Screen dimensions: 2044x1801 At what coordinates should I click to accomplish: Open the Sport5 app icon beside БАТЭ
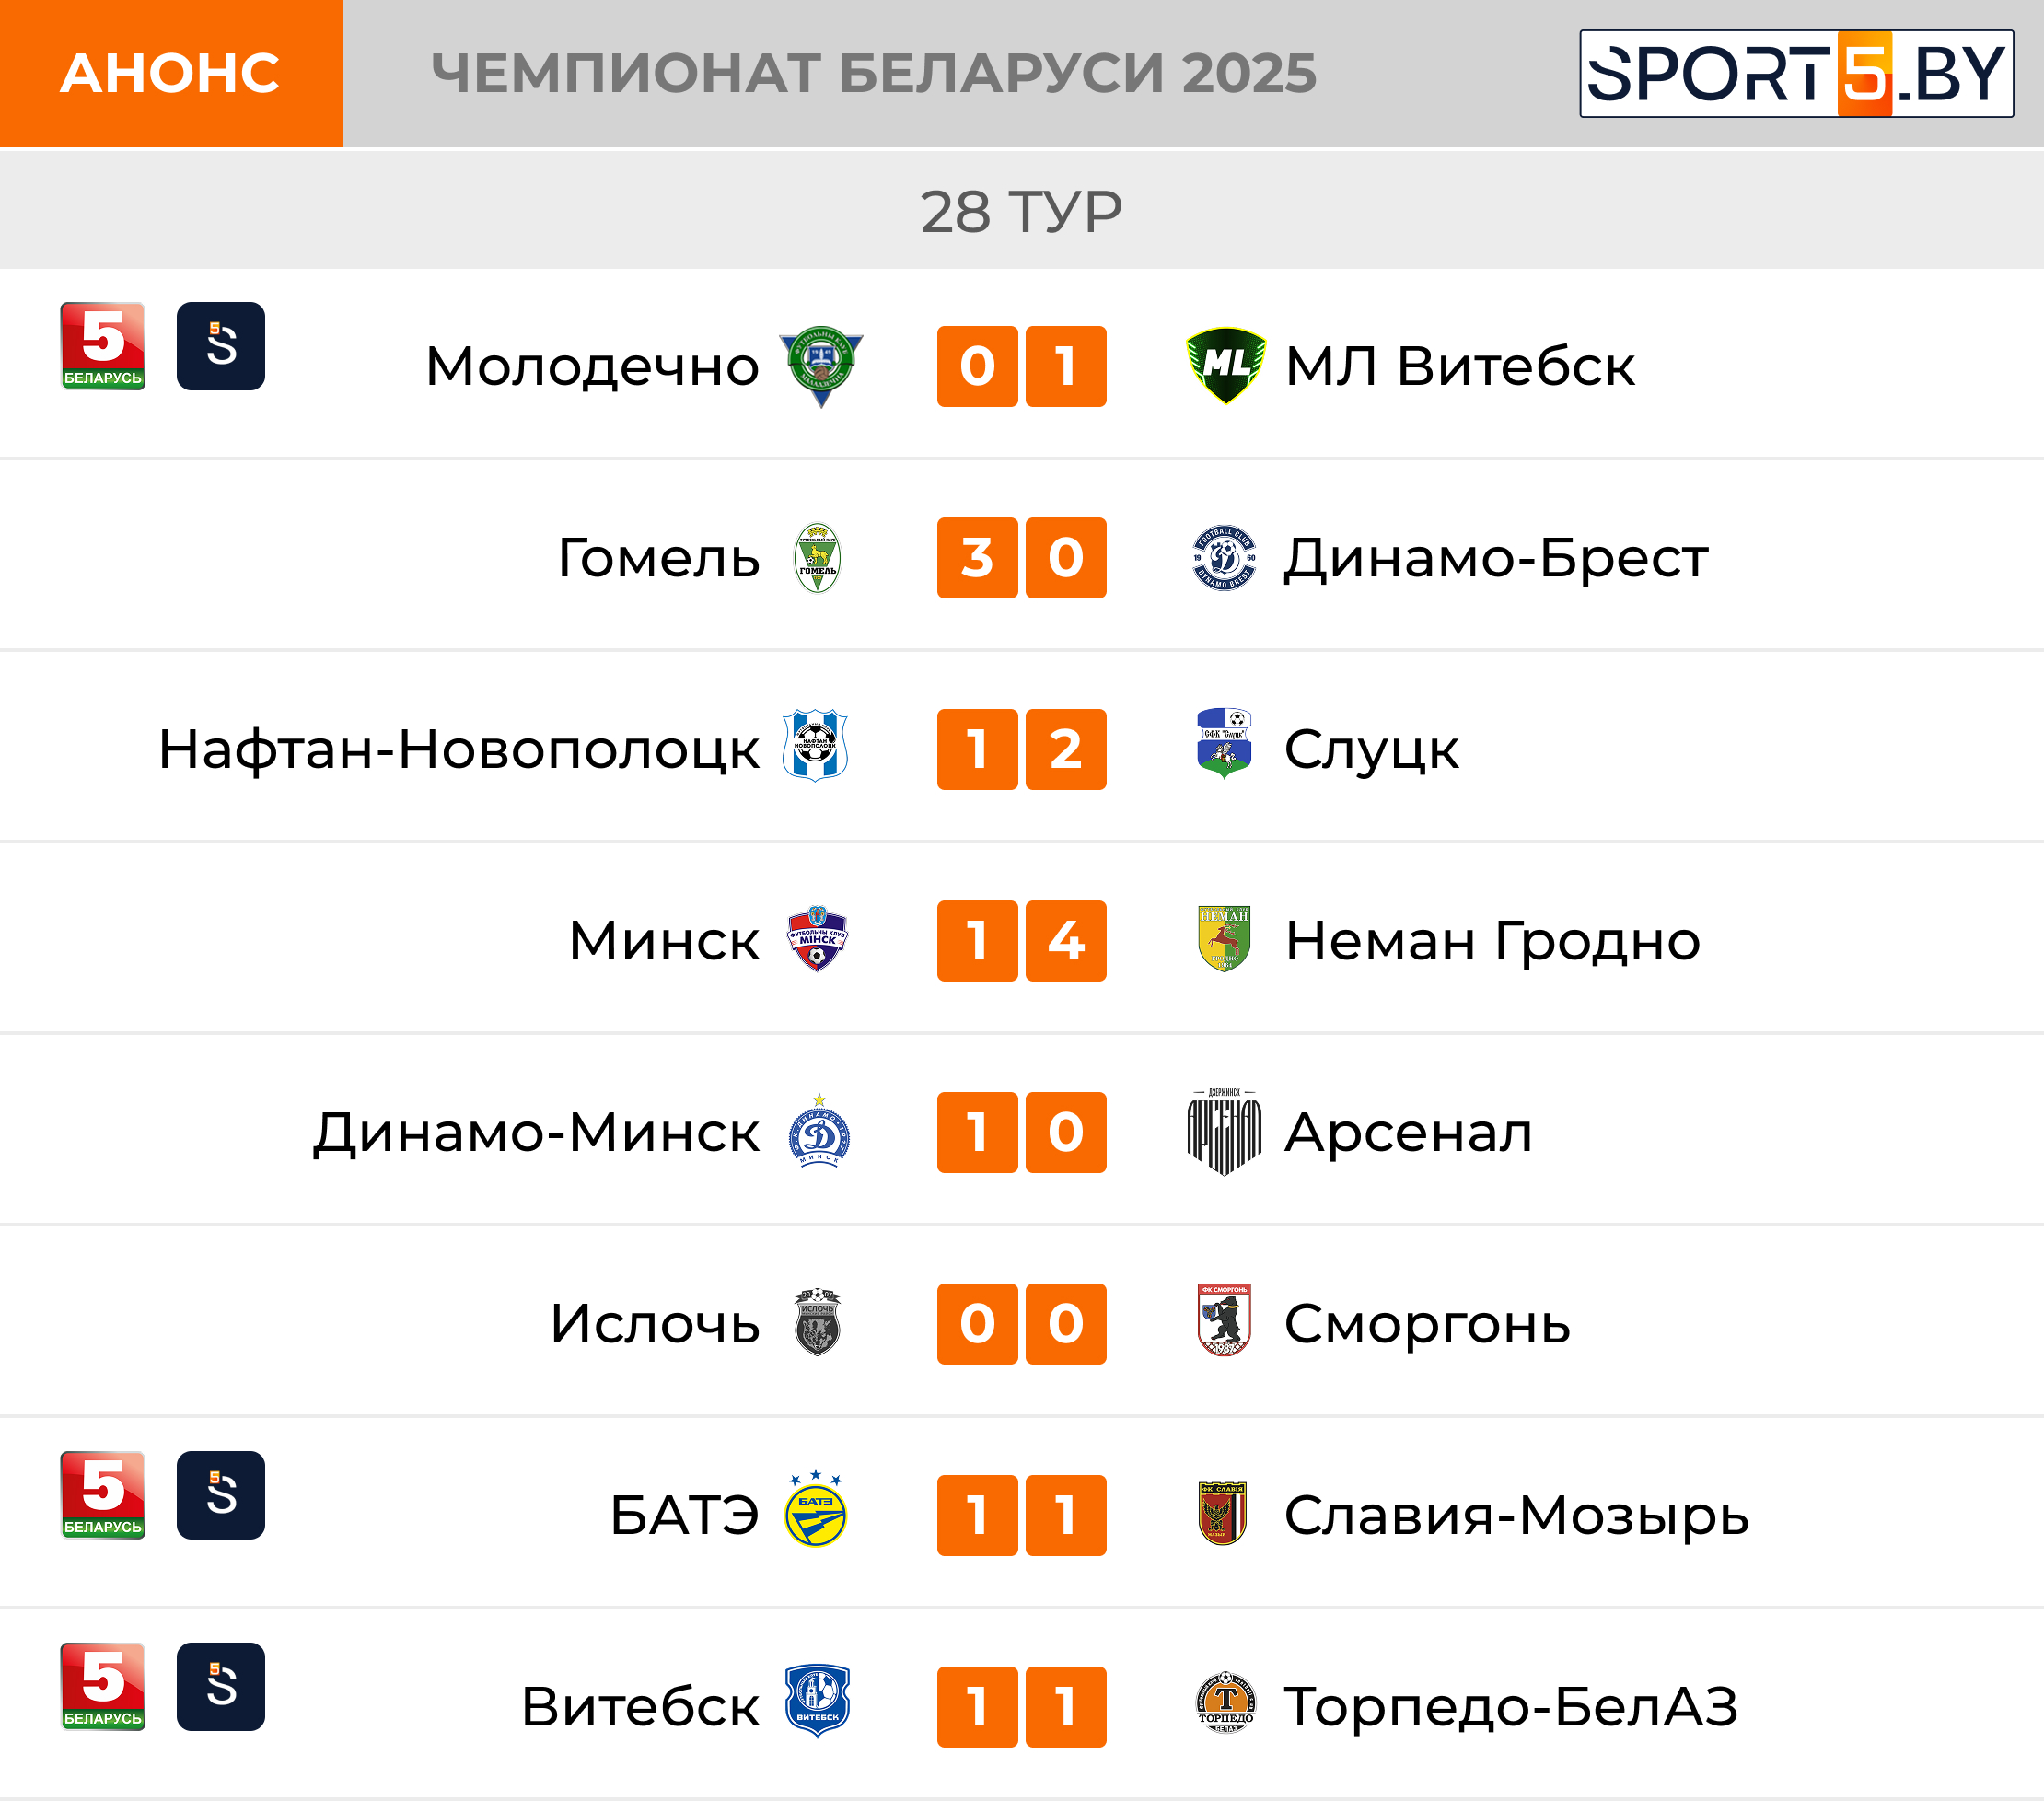click(221, 1494)
